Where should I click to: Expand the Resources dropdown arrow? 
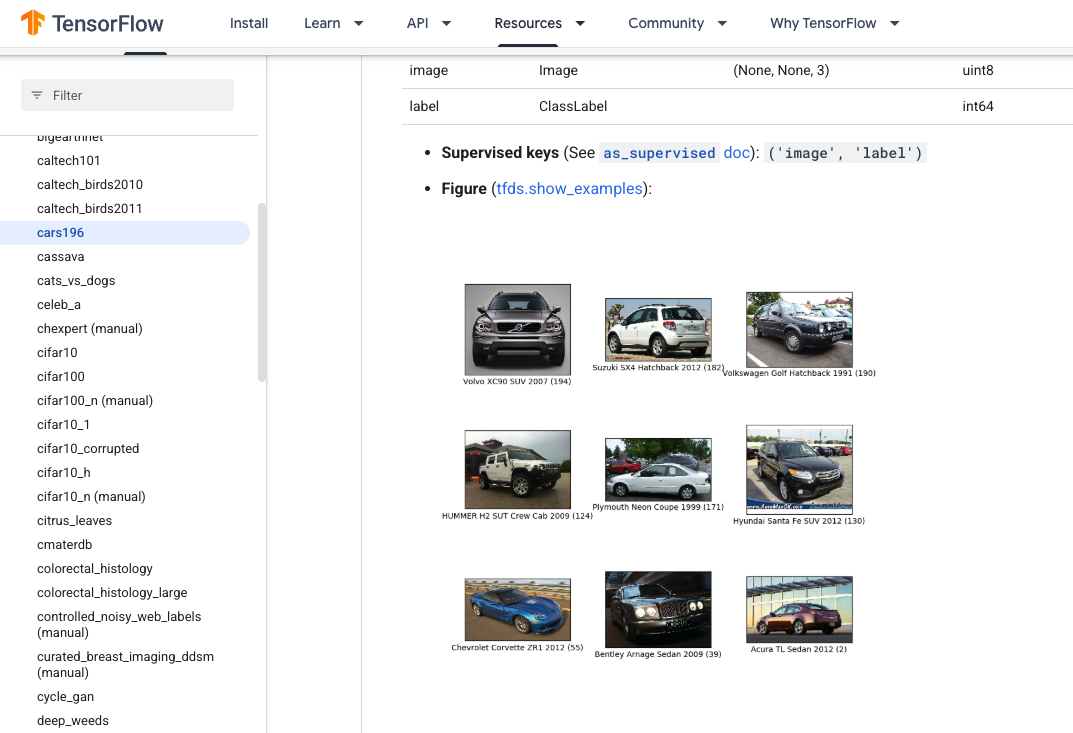tap(580, 23)
